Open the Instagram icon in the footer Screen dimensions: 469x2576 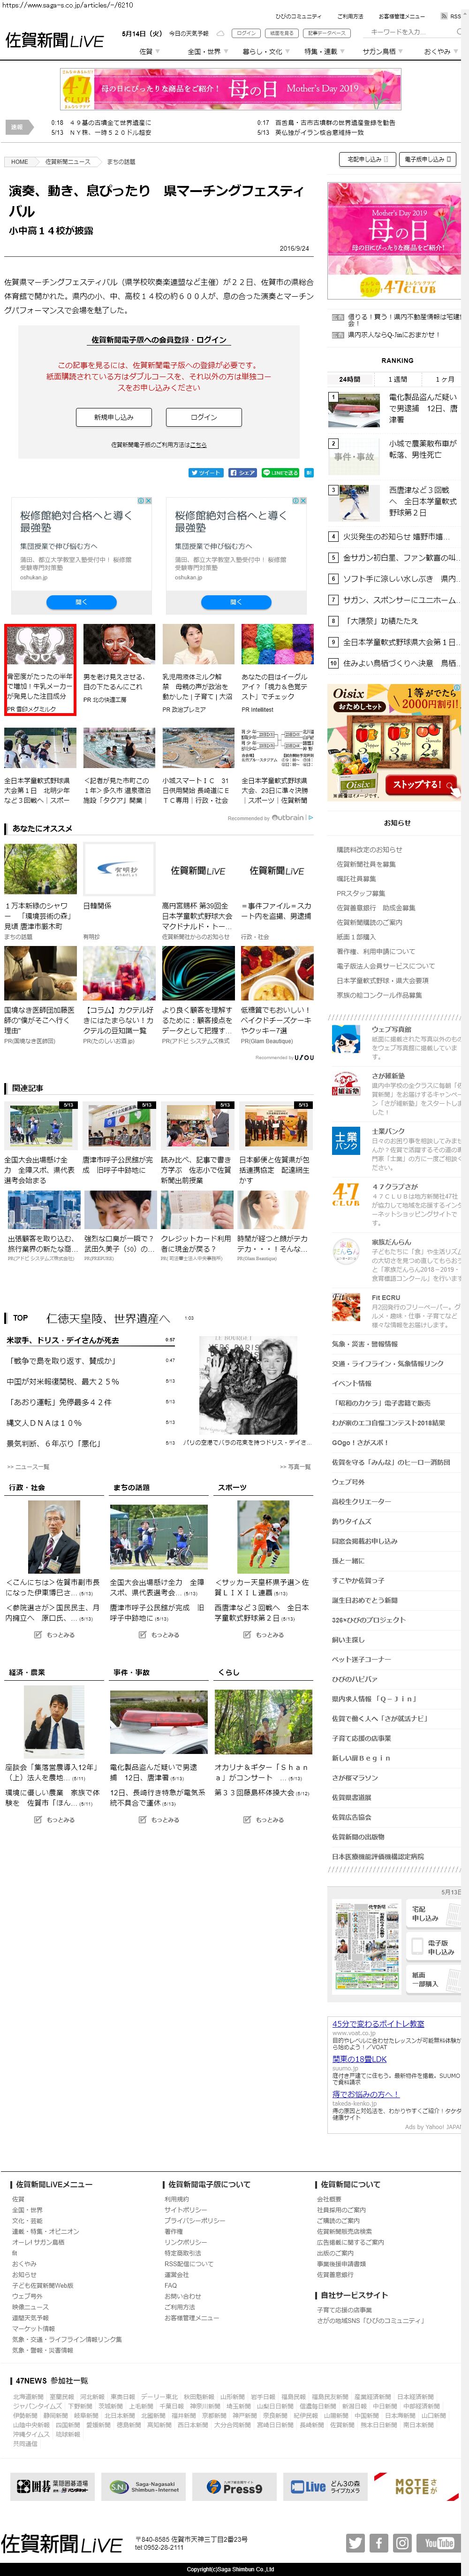[x=402, y=2542]
